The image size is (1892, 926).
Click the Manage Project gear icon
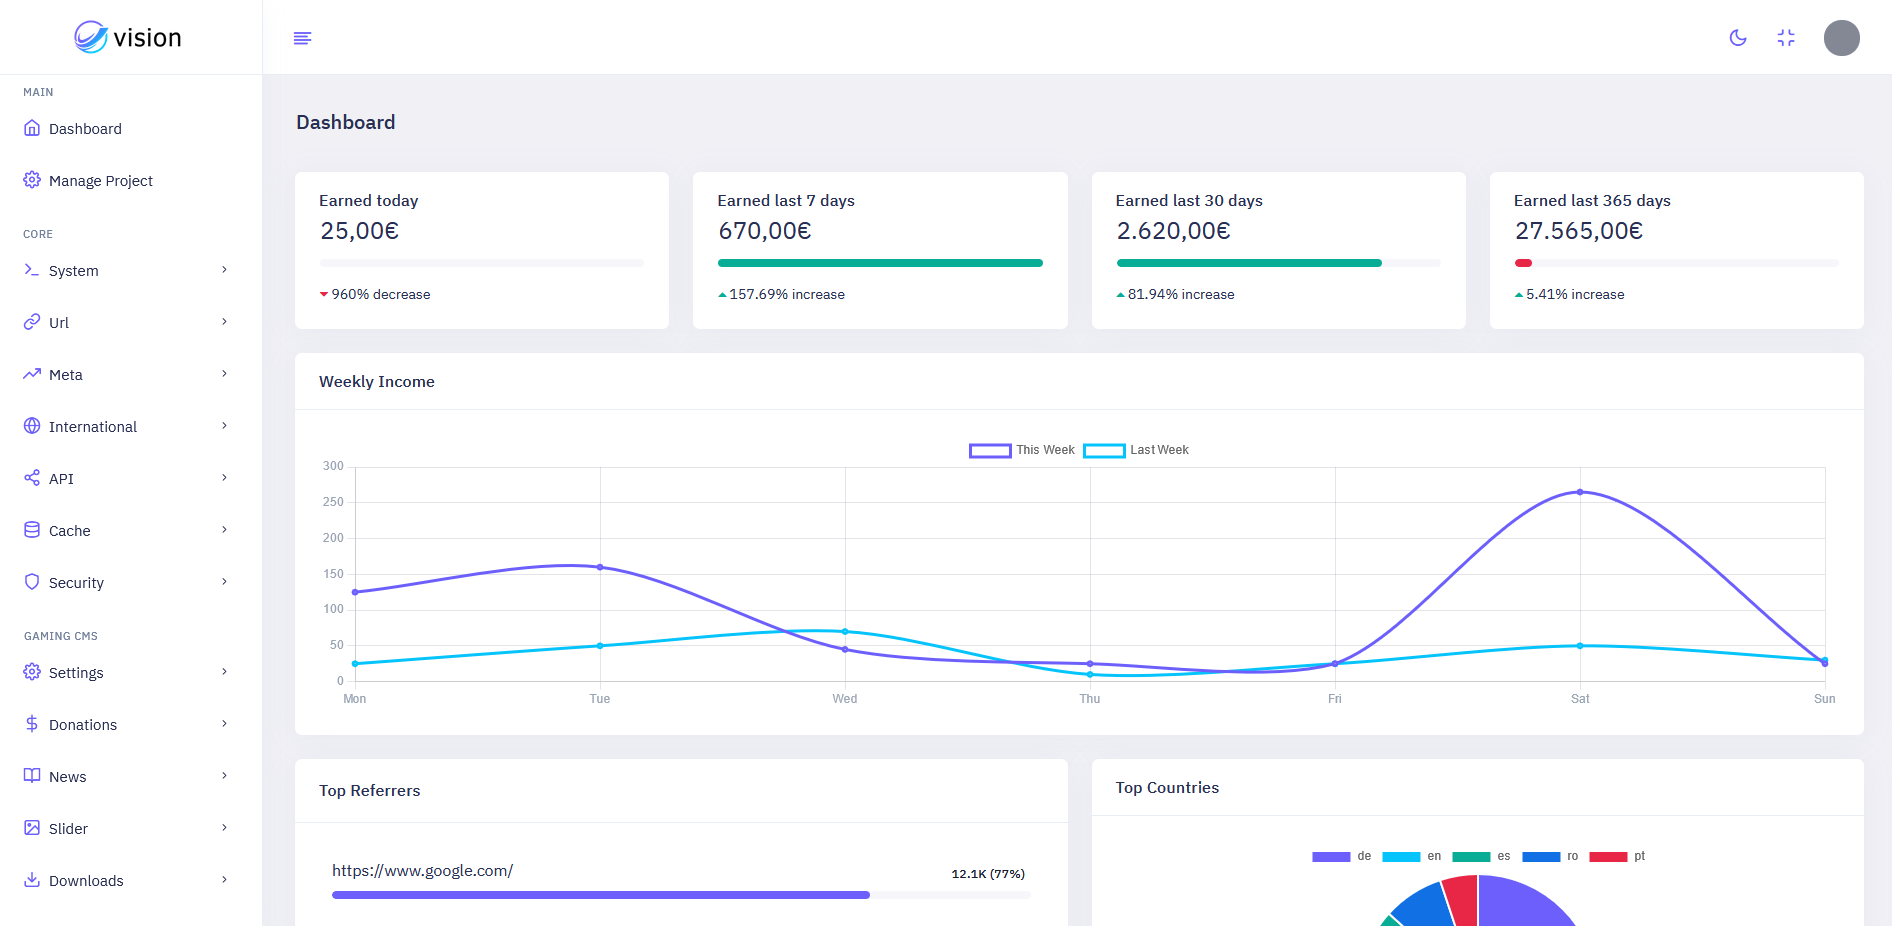click(32, 180)
